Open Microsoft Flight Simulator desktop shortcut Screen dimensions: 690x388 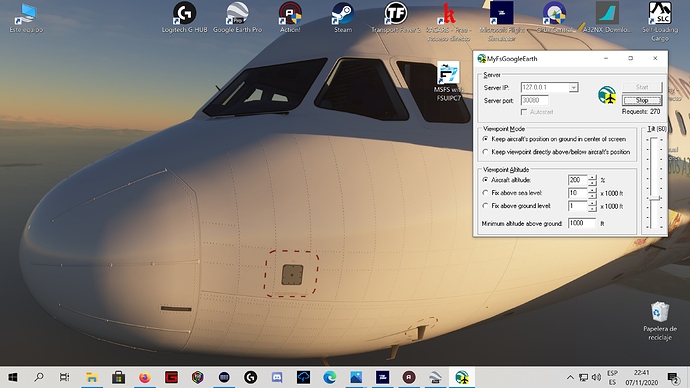click(501, 21)
